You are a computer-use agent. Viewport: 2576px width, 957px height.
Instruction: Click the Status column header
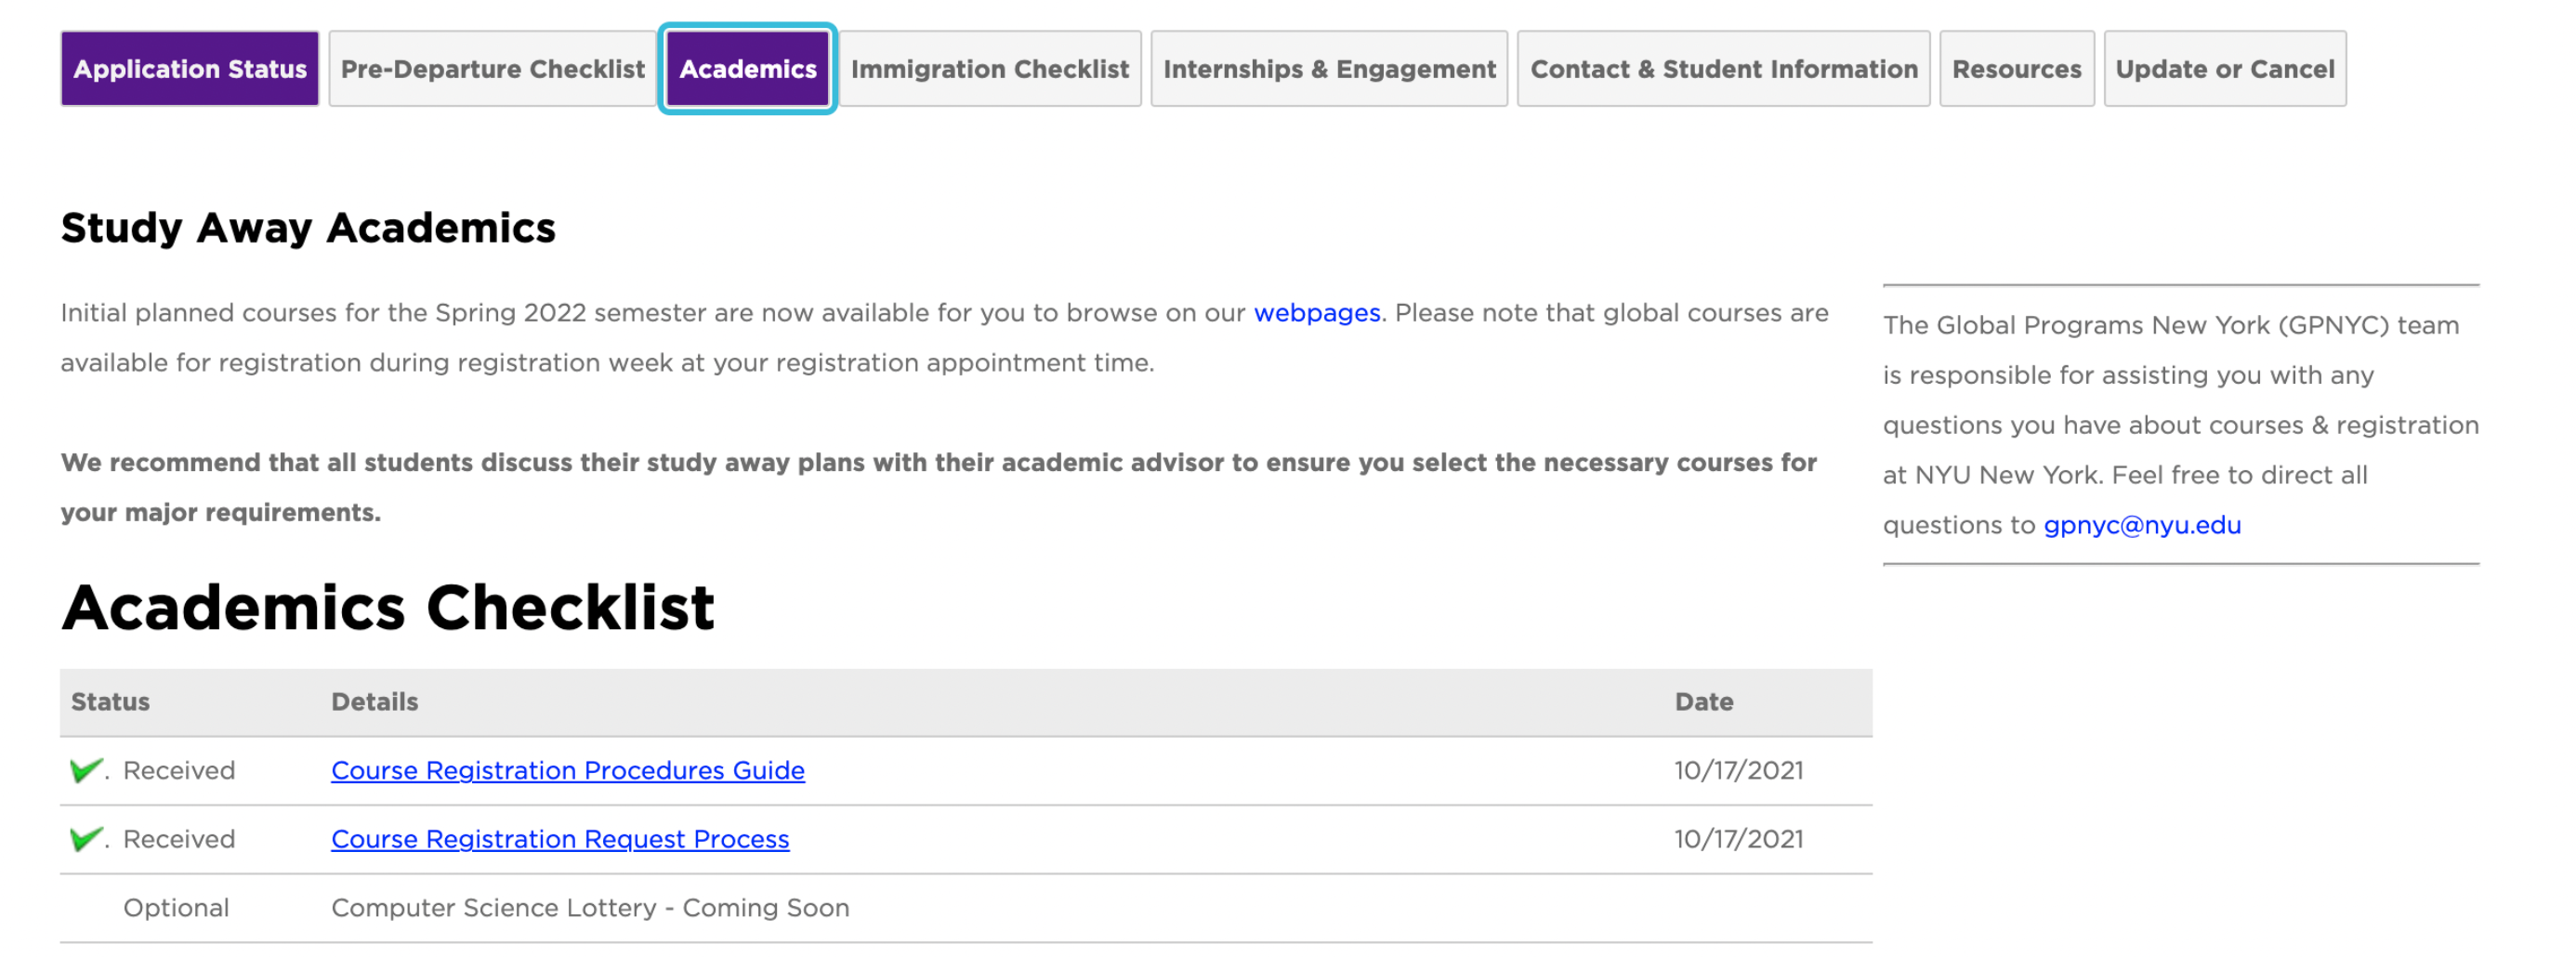[110, 702]
